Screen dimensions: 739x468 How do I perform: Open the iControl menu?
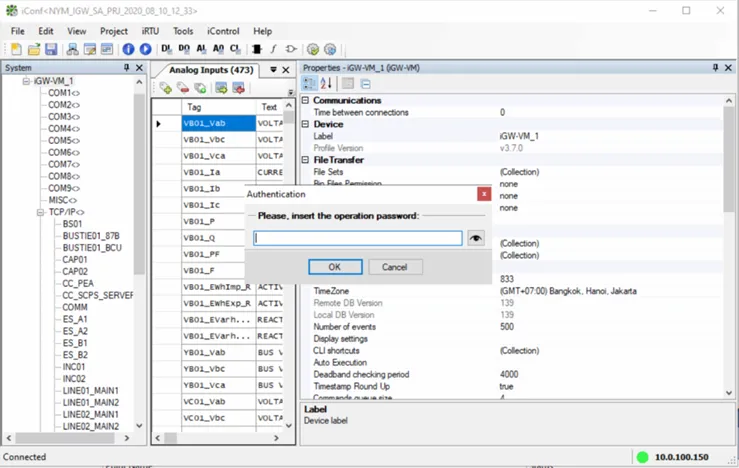point(223,31)
